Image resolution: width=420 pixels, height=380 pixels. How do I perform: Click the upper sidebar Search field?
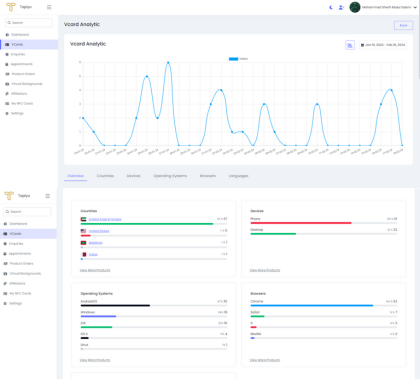tap(29, 23)
